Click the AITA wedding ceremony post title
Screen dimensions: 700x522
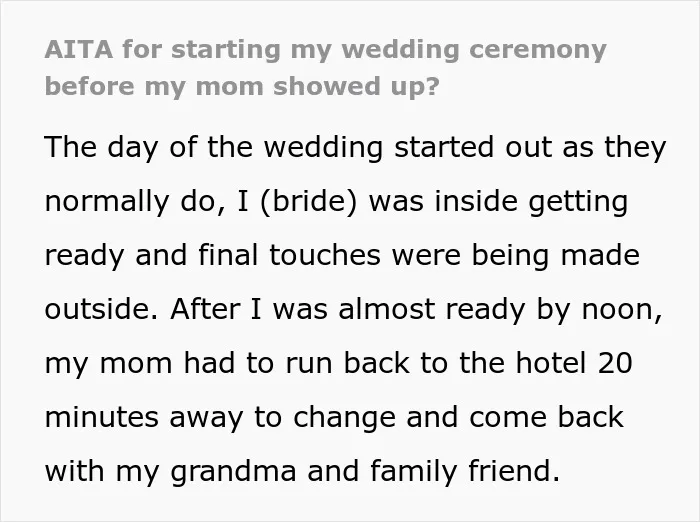coord(325,68)
